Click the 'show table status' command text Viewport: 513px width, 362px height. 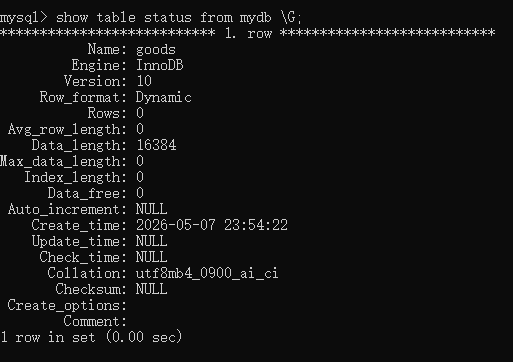tap(124, 17)
